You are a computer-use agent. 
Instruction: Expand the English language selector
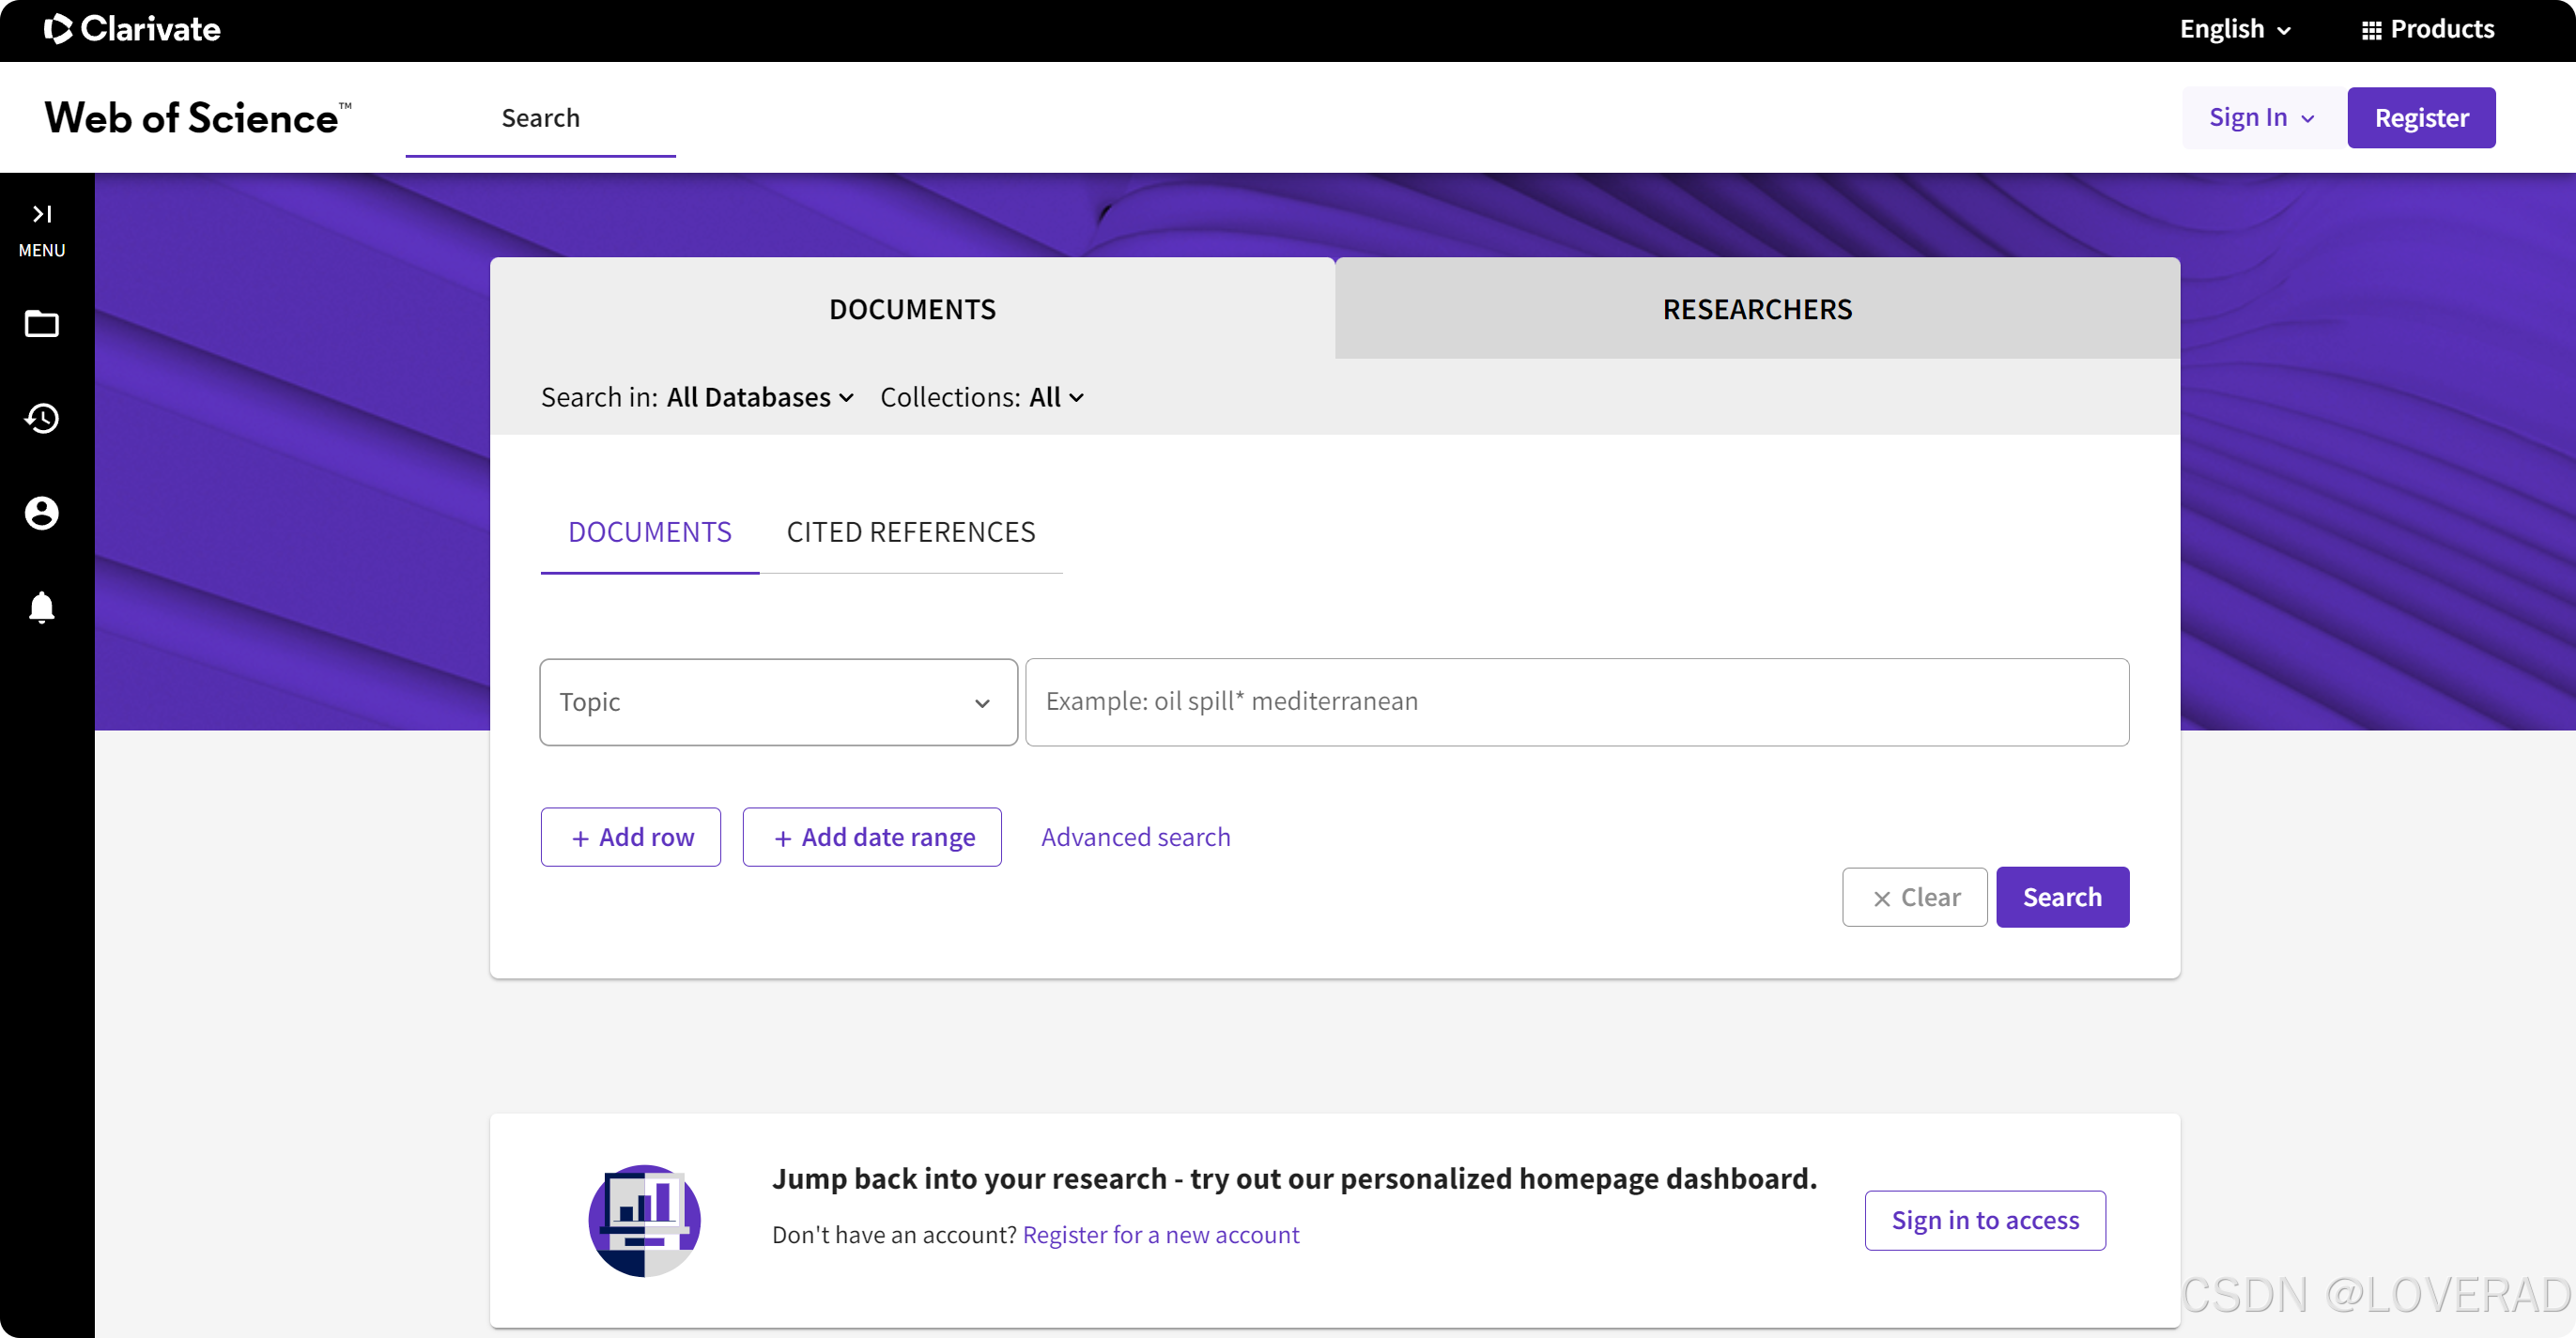pyautogui.click(x=2234, y=29)
